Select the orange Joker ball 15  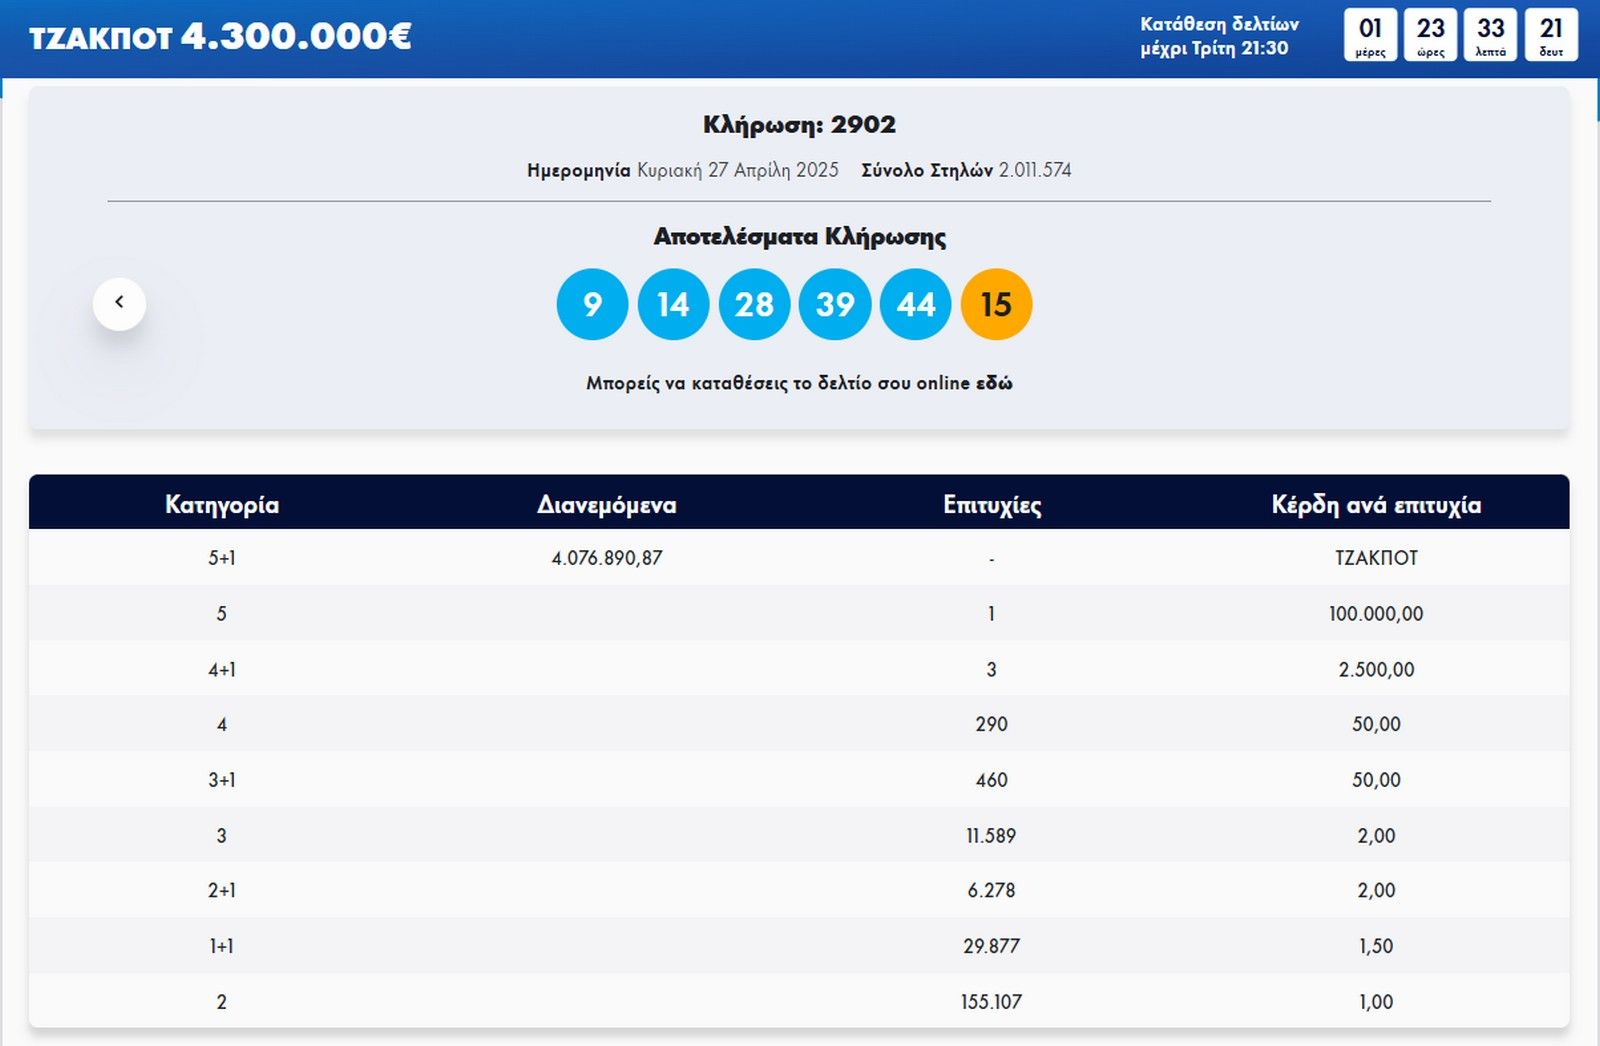point(996,304)
